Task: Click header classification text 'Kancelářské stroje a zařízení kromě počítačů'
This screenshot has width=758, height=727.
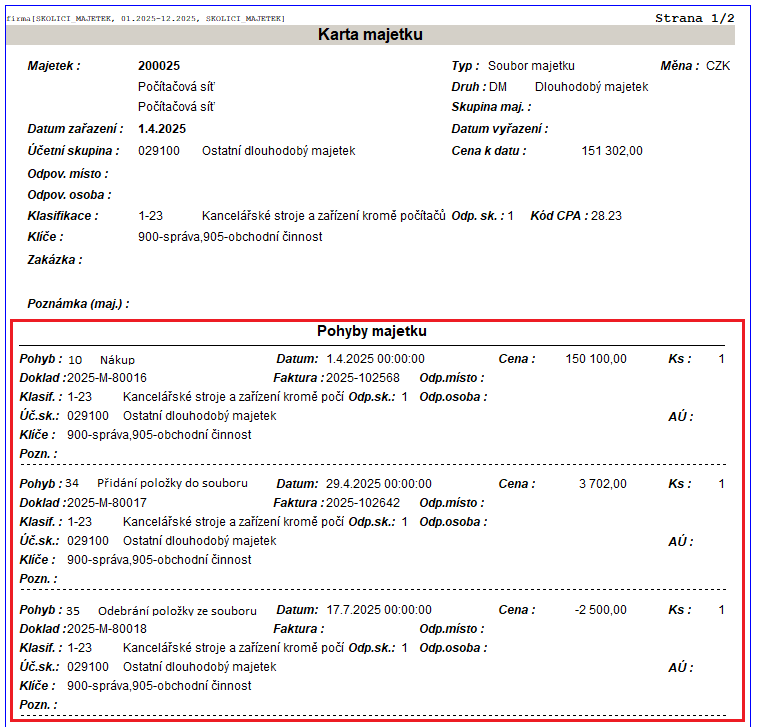Action: click(323, 216)
